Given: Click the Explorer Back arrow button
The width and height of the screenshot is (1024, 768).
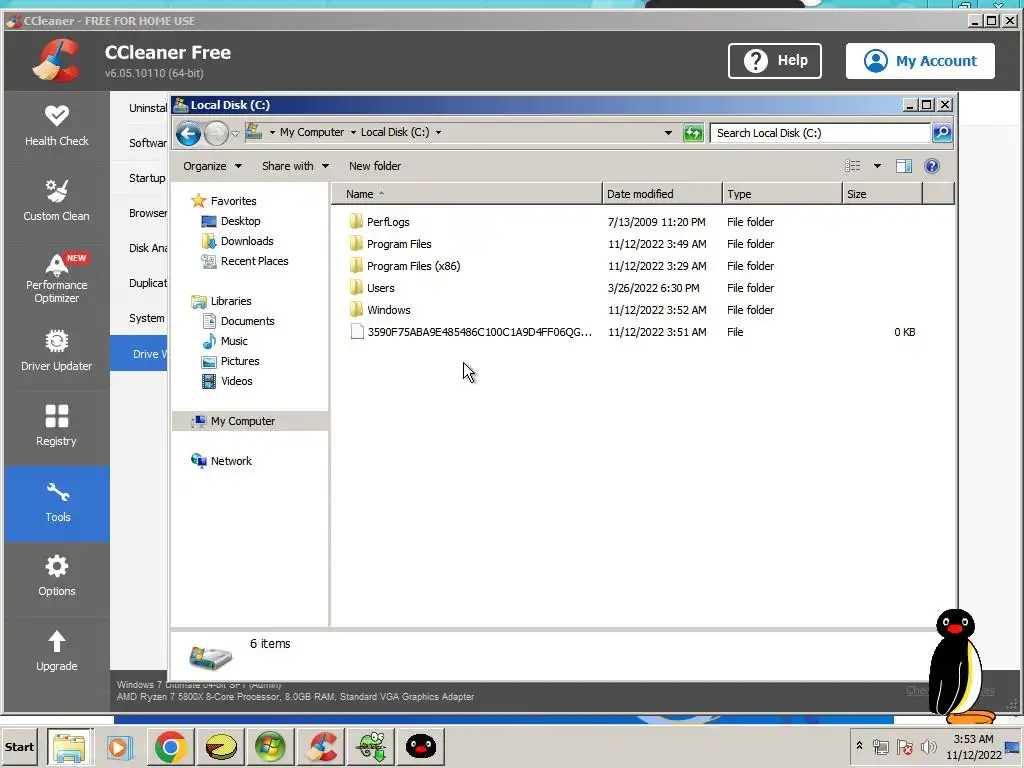Looking at the screenshot, I should [188, 133].
